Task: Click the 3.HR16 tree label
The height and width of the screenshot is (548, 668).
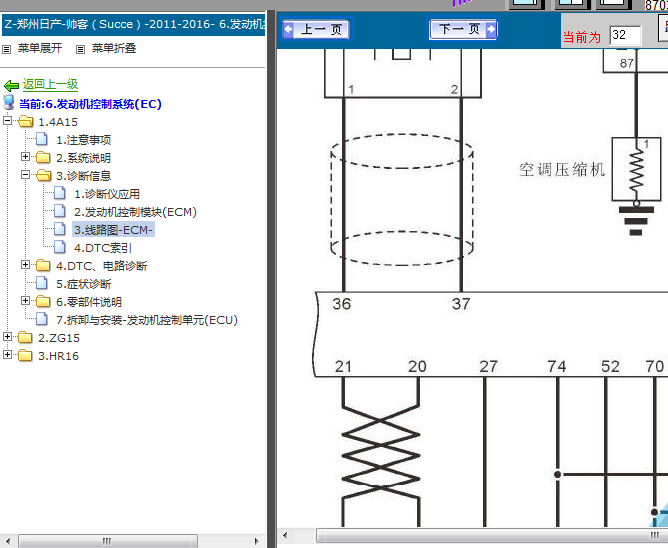Action: [58, 356]
